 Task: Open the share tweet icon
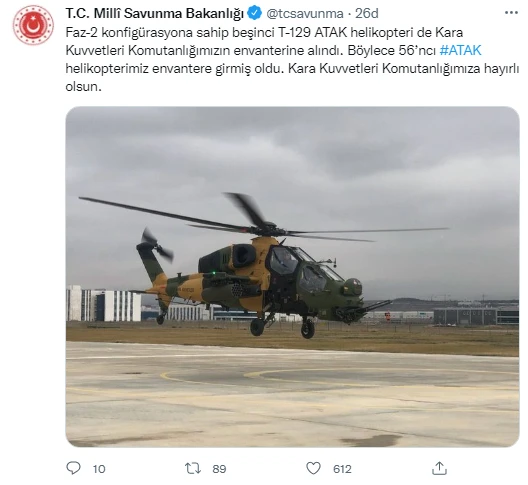439,468
